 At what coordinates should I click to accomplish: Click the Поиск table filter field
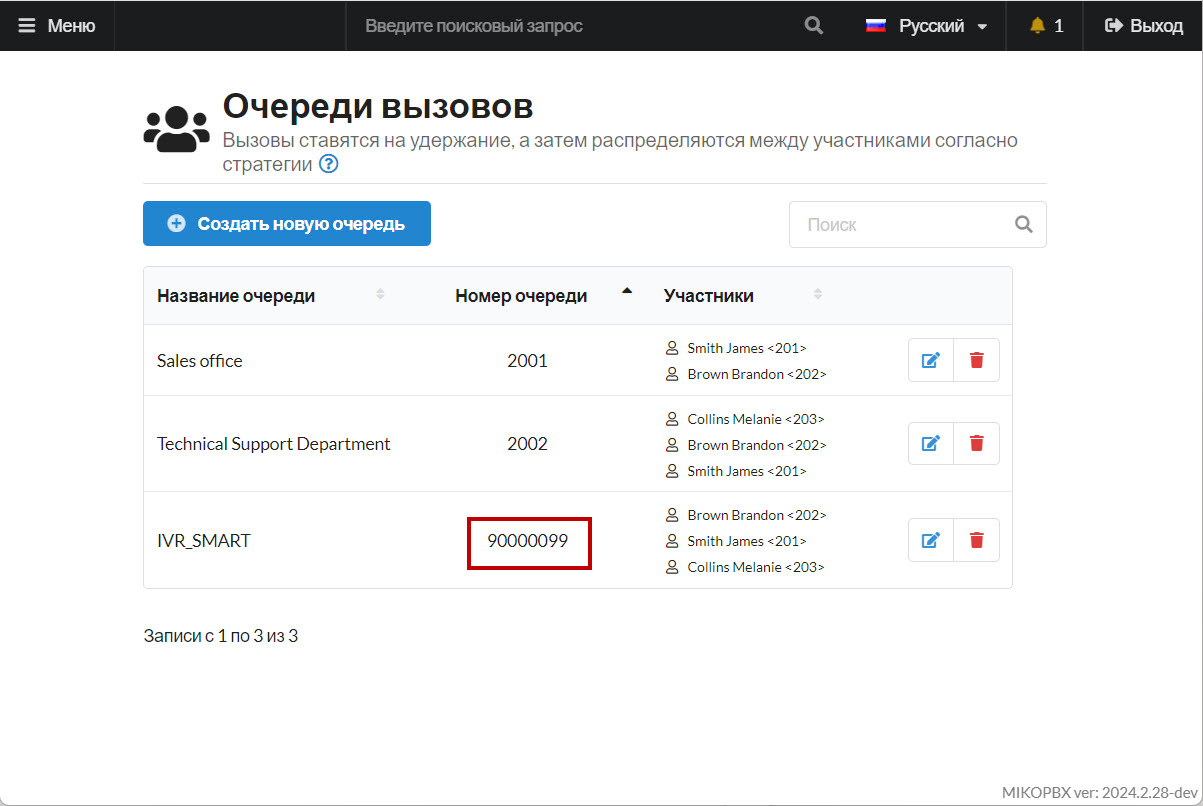pos(900,225)
